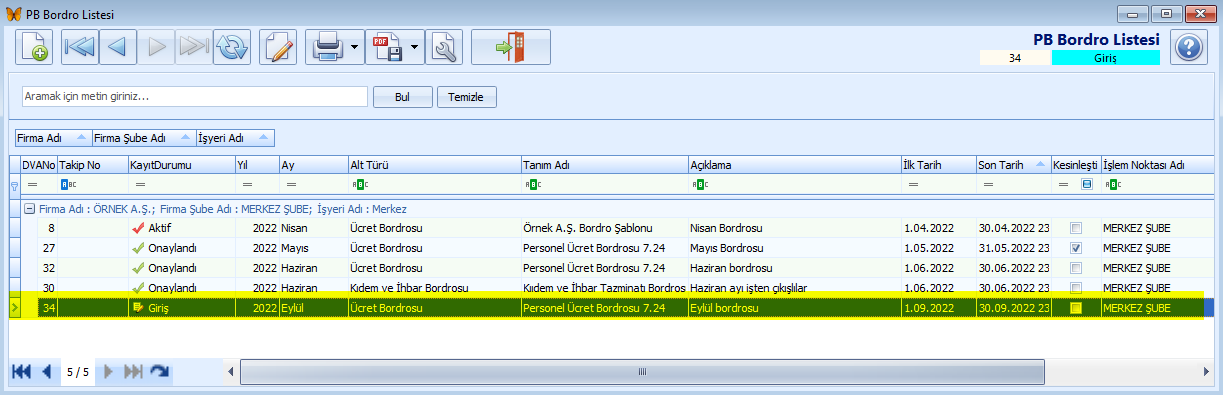Open PDF export dropdown arrow

414,47
